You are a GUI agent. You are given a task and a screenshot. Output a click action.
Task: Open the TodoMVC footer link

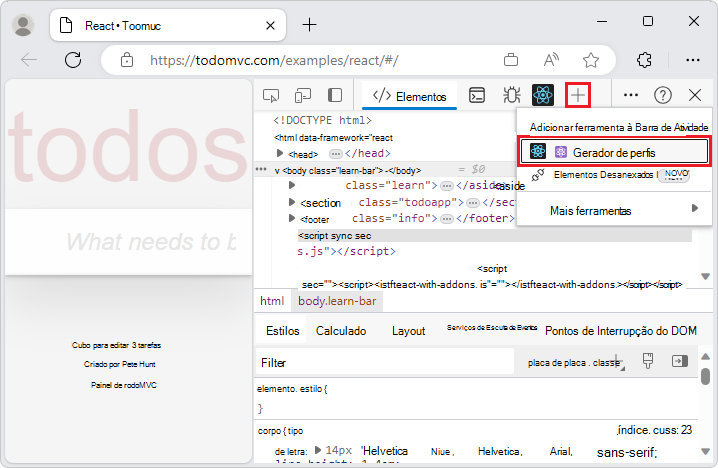point(124,385)
